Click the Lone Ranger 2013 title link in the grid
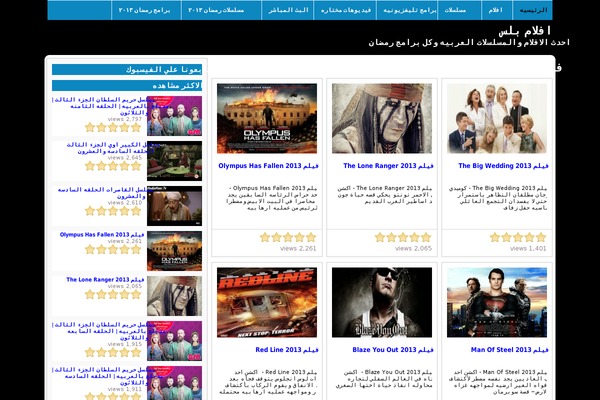600x400 pixels. pos(388,166)
